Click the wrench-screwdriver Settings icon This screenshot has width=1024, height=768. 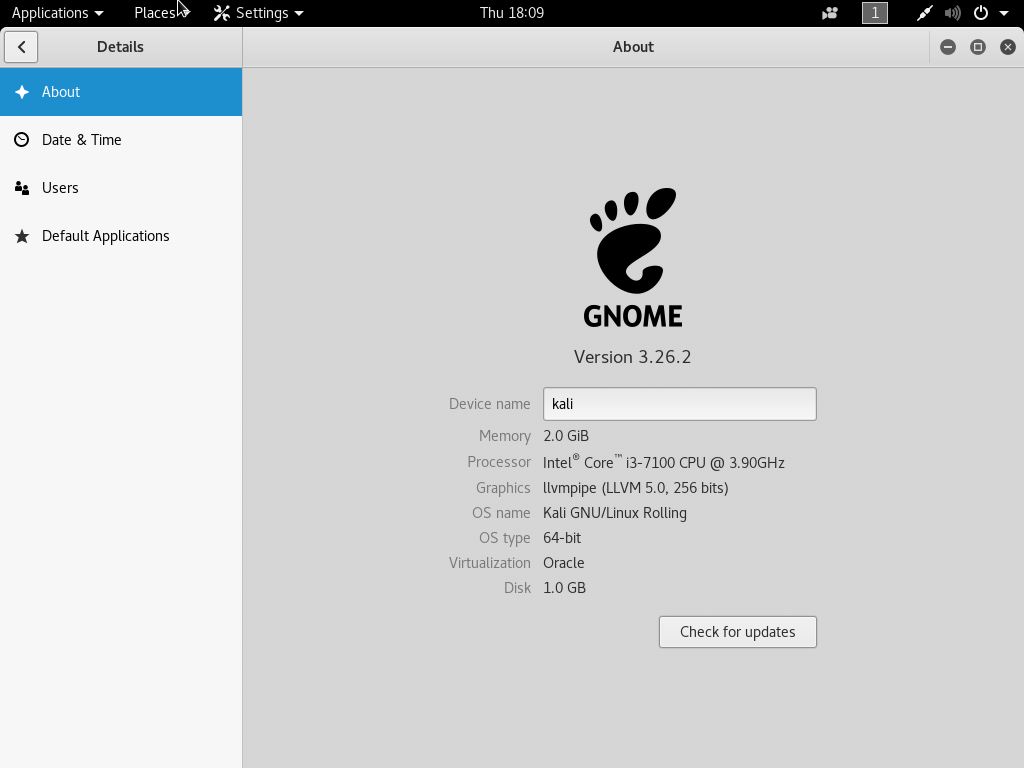222,13
